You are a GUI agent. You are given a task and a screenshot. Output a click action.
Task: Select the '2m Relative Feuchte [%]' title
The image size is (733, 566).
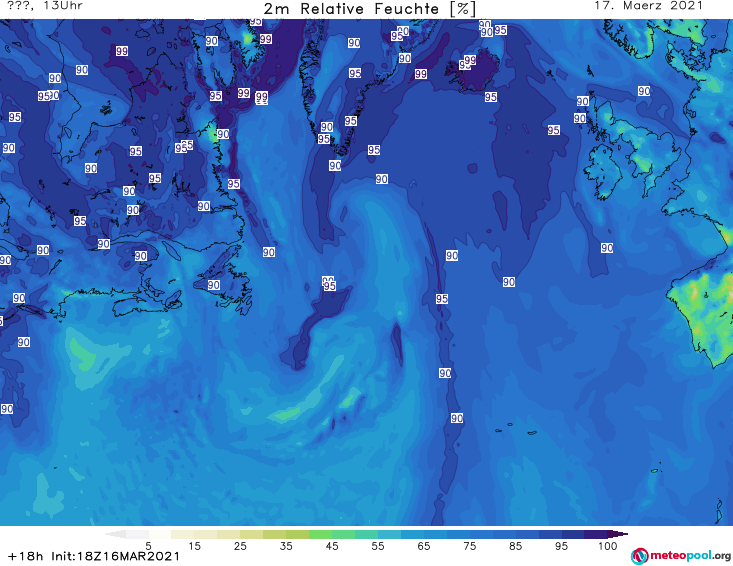click(369, 9)
